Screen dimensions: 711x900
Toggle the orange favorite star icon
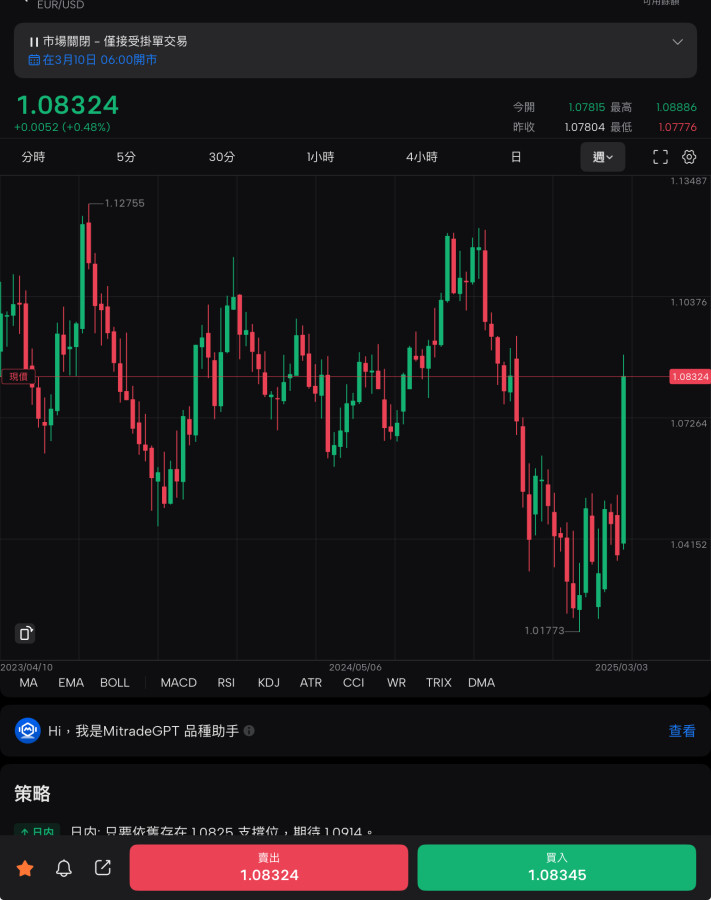[25, 868]
